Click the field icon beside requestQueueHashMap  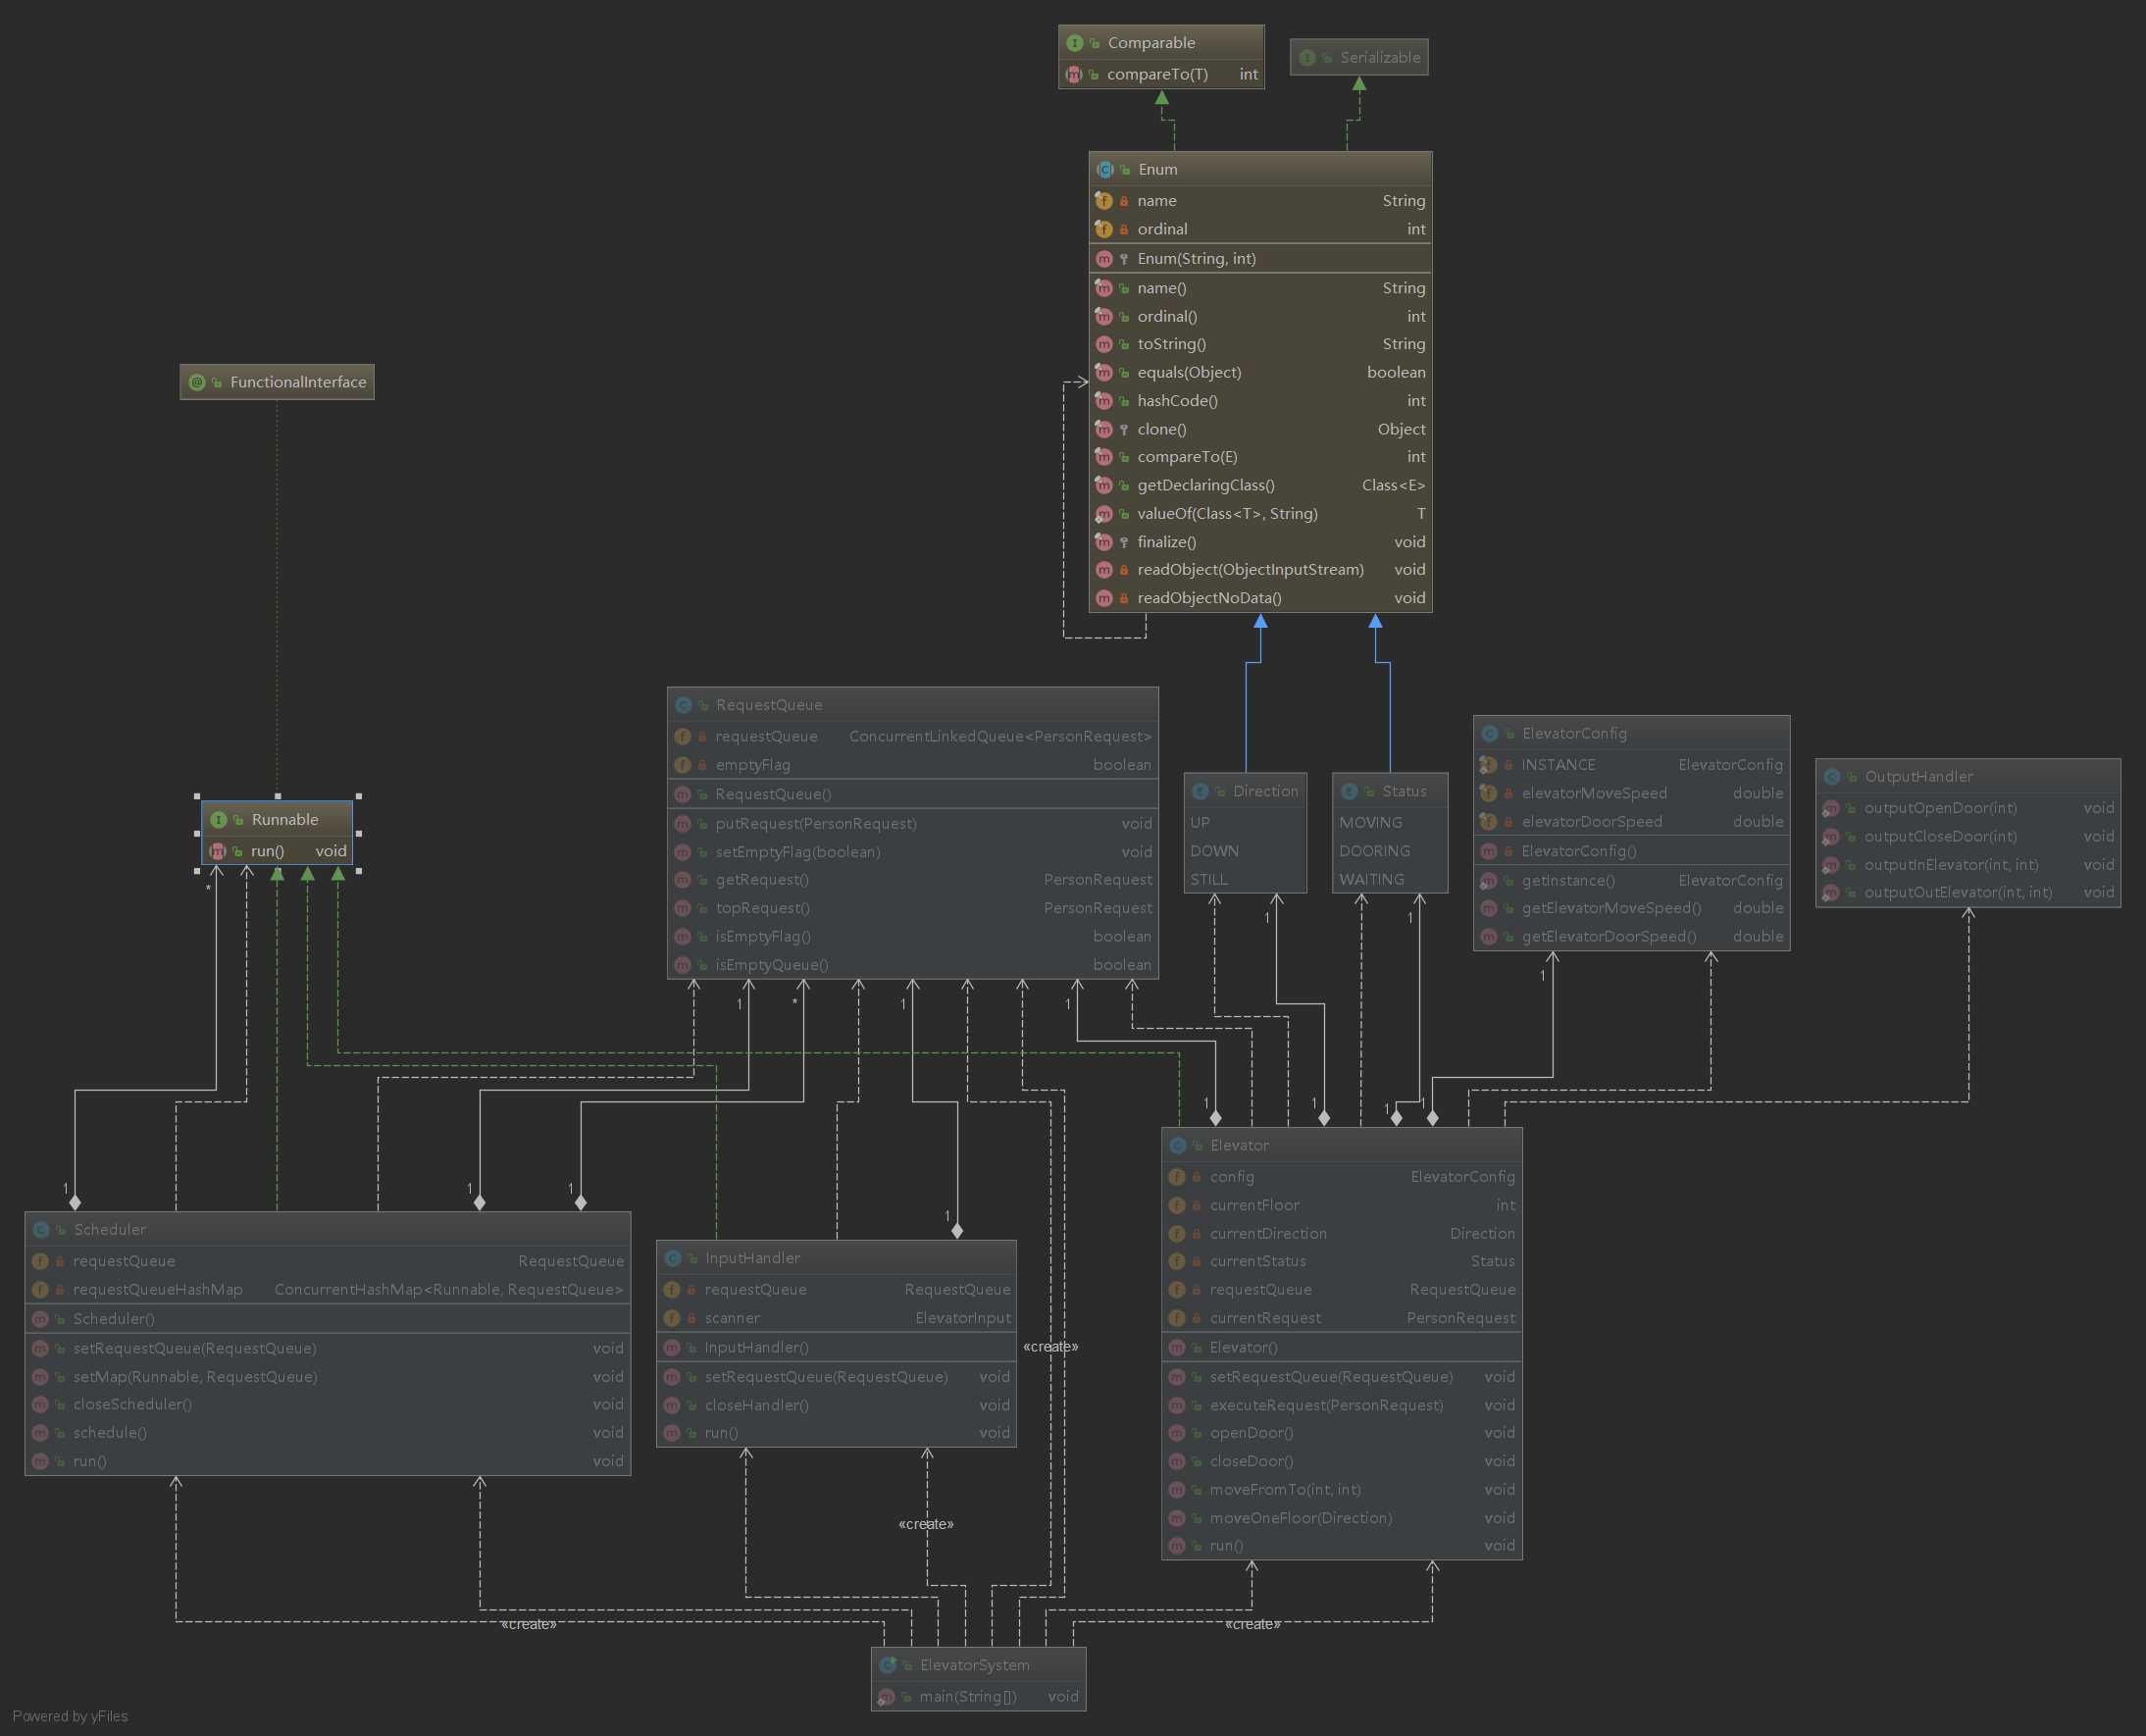tap(40, 1290)
